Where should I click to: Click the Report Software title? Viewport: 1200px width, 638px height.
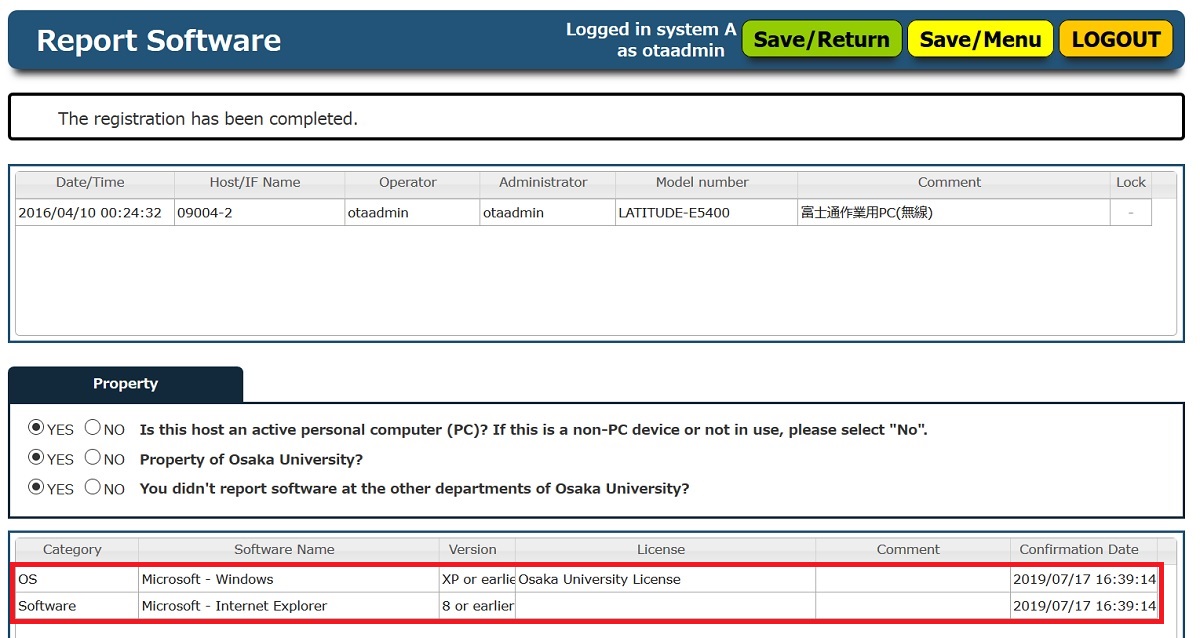tap(159, 41)
